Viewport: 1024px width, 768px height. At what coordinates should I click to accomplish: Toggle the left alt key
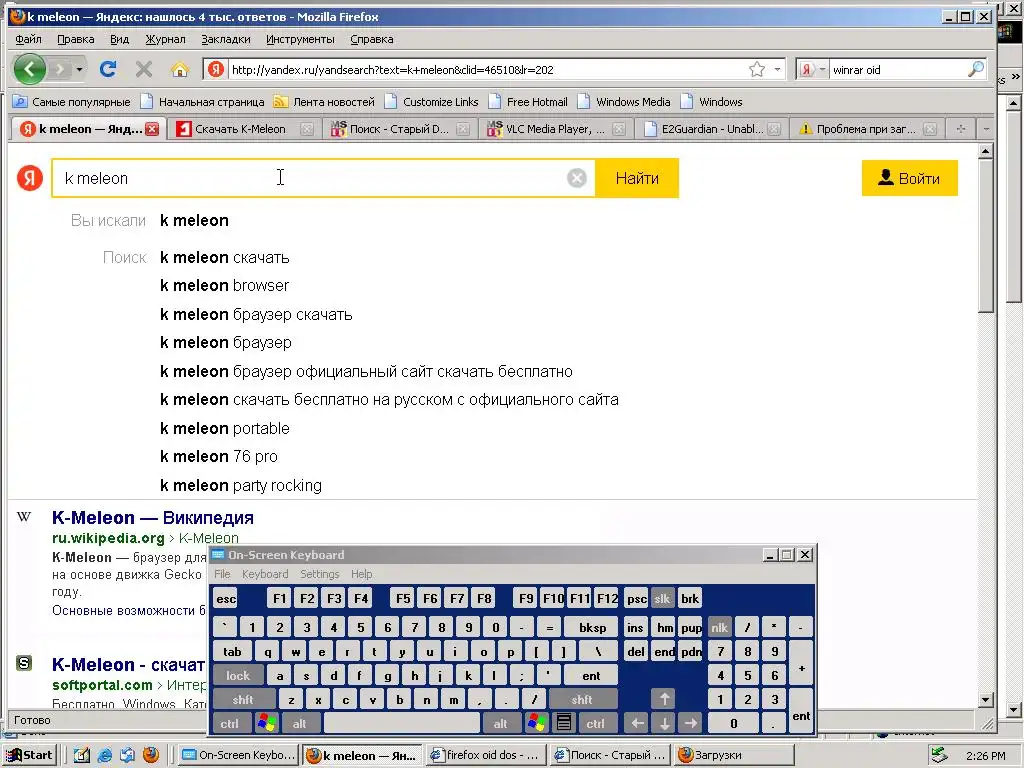click(x=300, y=724)
